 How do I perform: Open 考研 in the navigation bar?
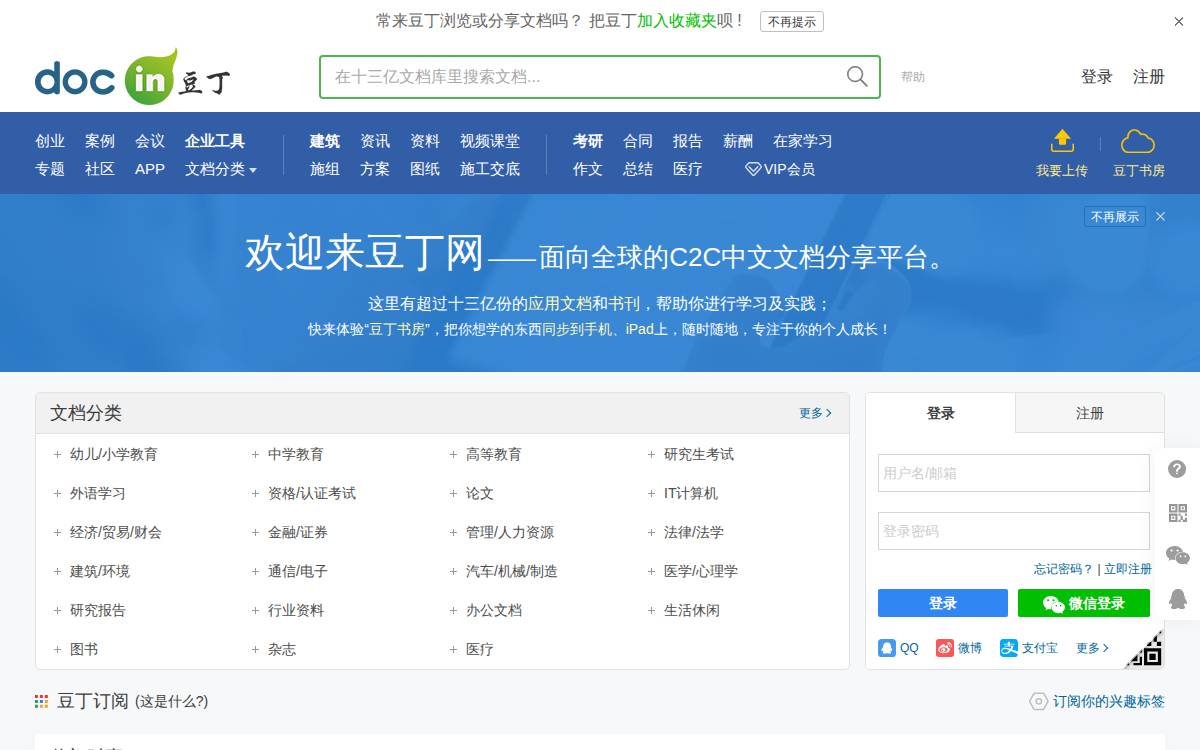(x=588, y=141)
